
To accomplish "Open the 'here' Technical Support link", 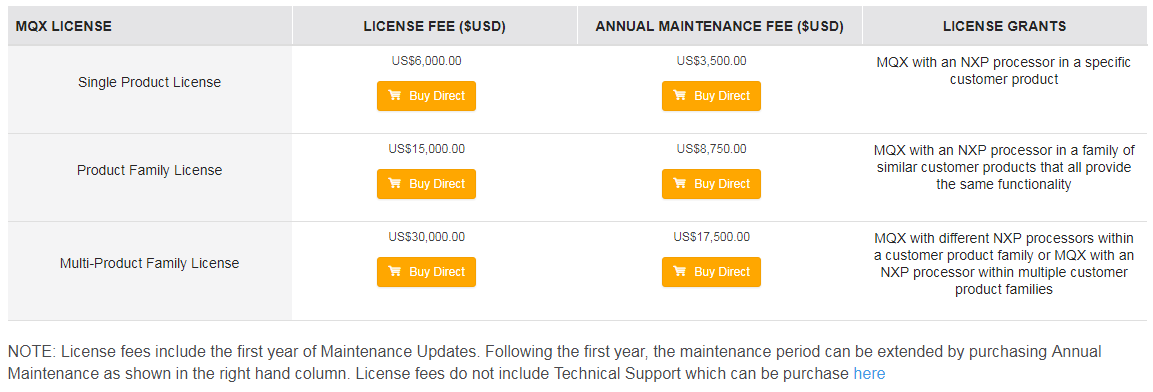I will click(x=869, y=374).
